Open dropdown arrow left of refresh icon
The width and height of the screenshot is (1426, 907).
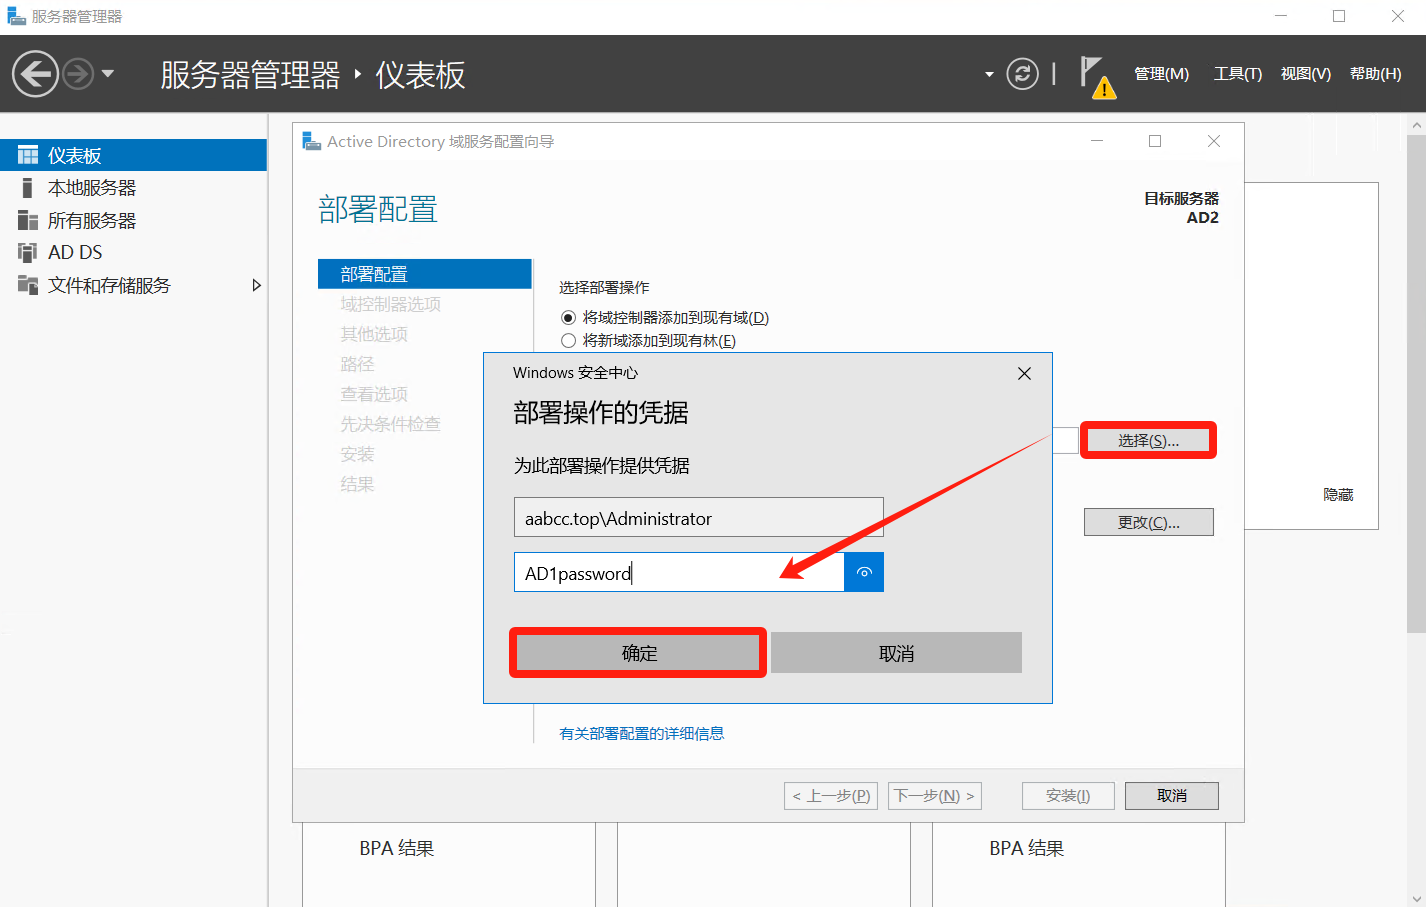tap(989, 75)
